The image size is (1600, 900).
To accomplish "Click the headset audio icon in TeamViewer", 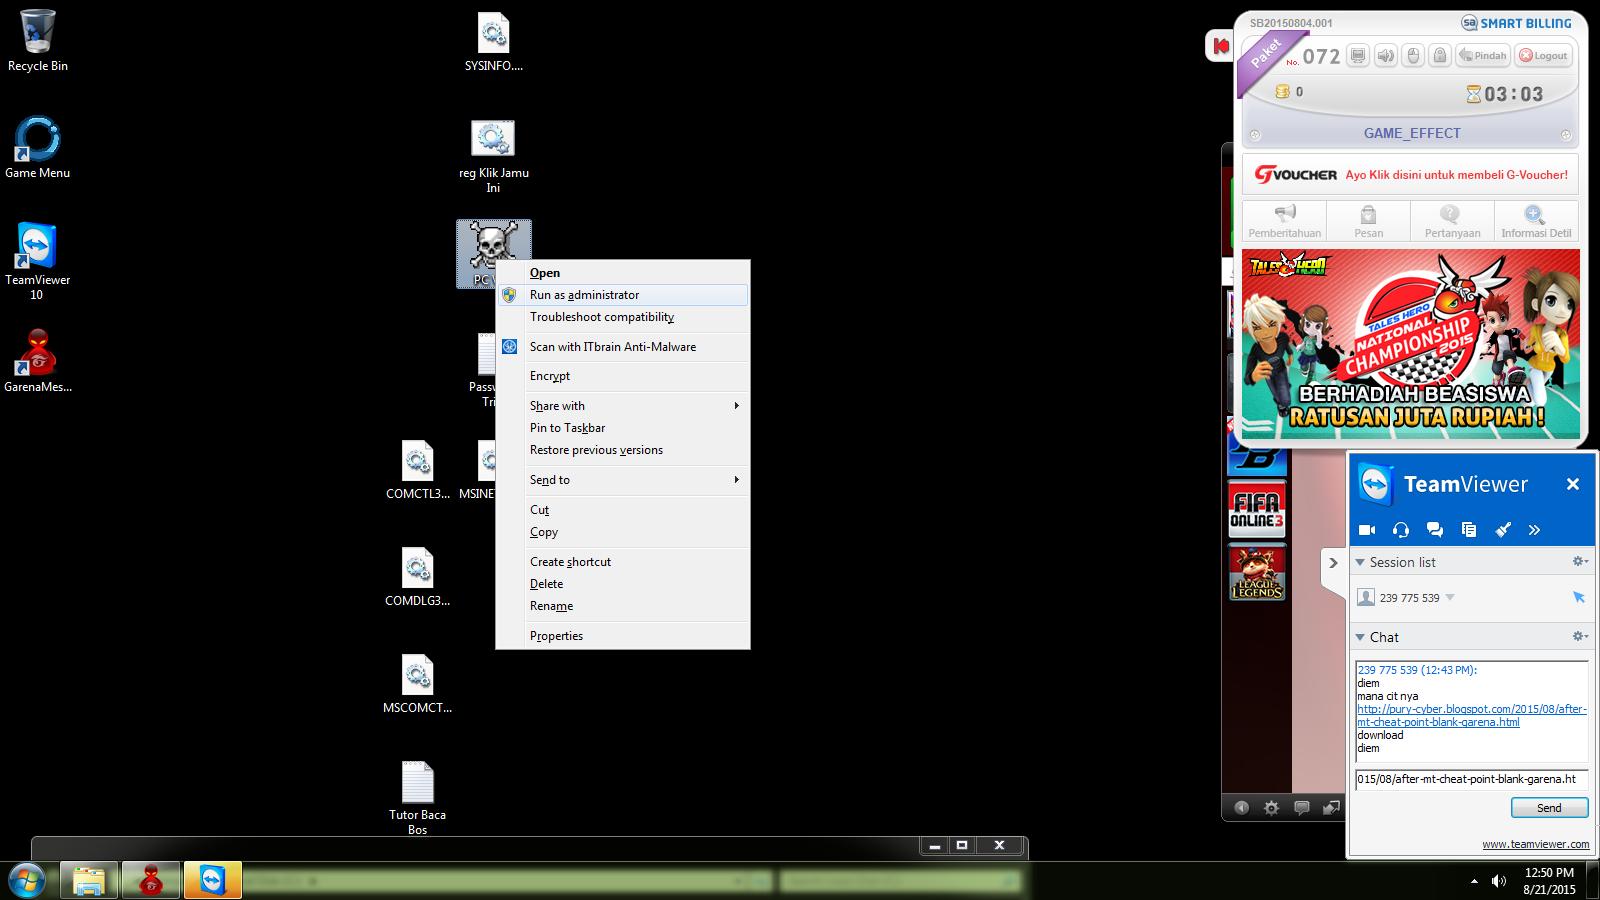I will tap(1401, 530).
